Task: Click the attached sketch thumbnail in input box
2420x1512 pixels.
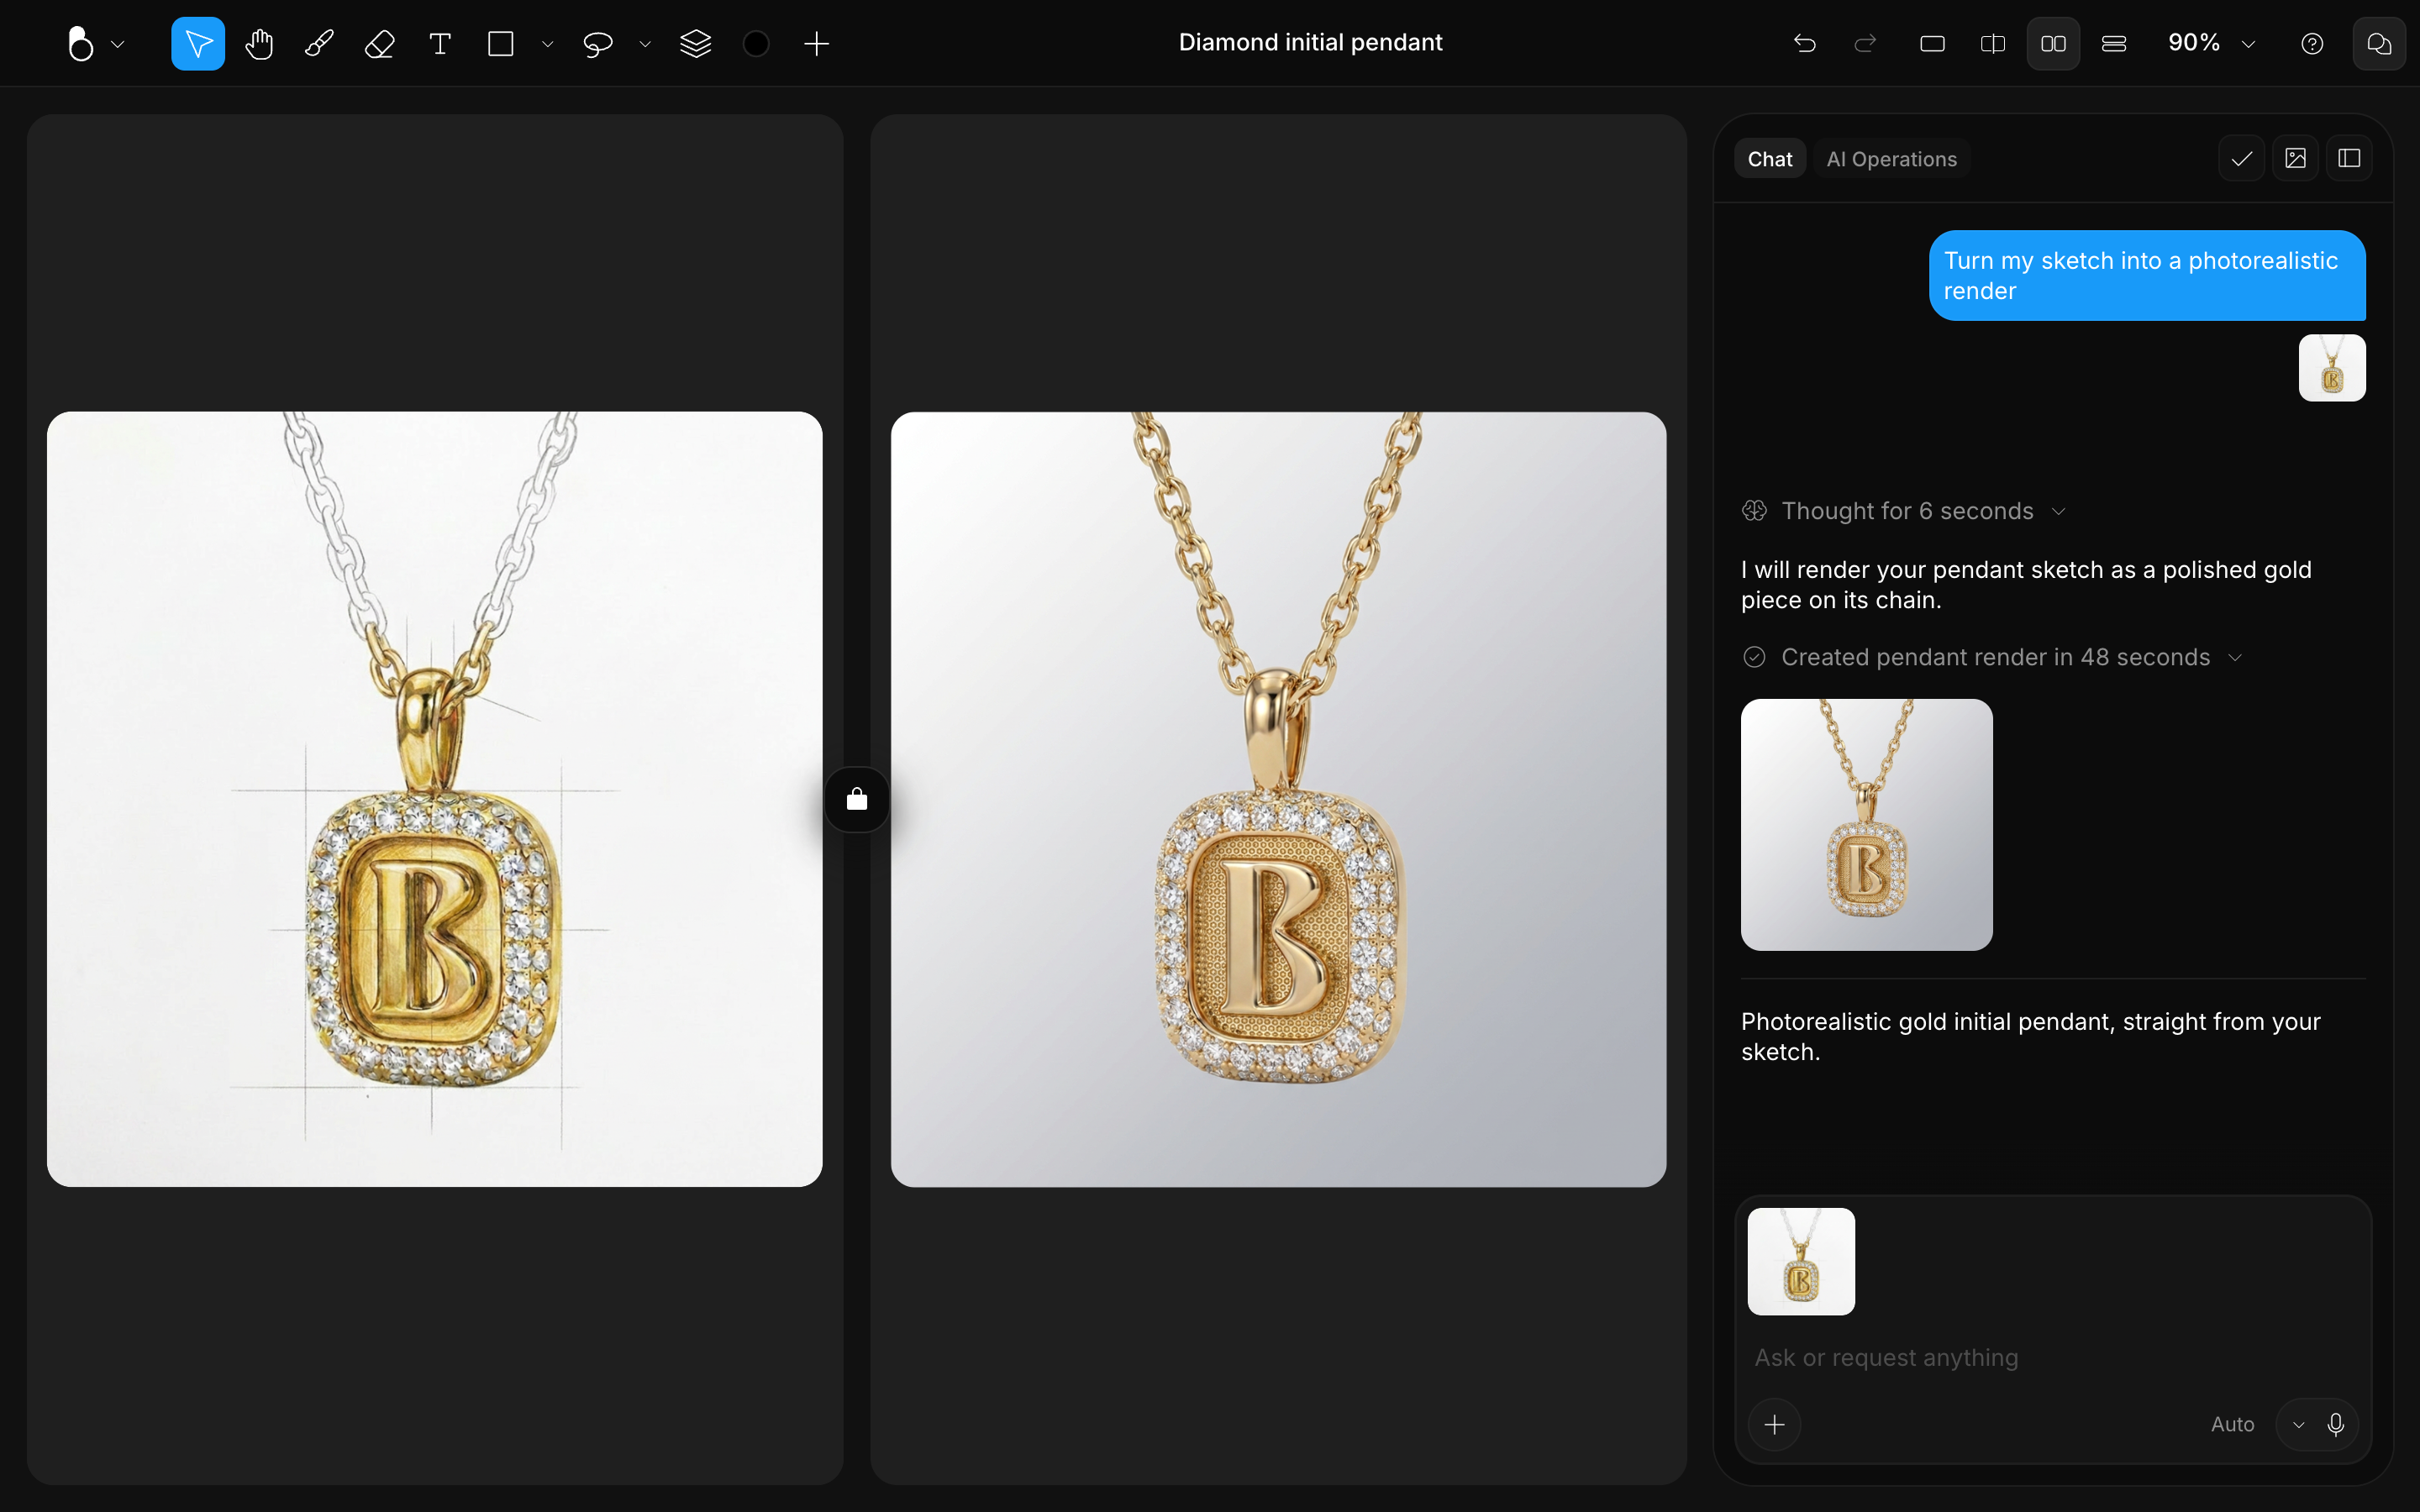Action: 1801,1261
